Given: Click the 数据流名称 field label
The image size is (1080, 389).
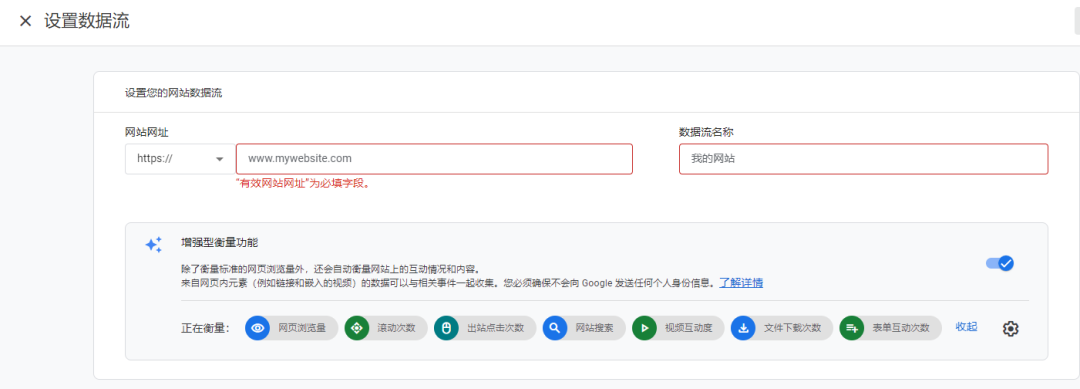Looking at the screenshot, I should point(706,132).
